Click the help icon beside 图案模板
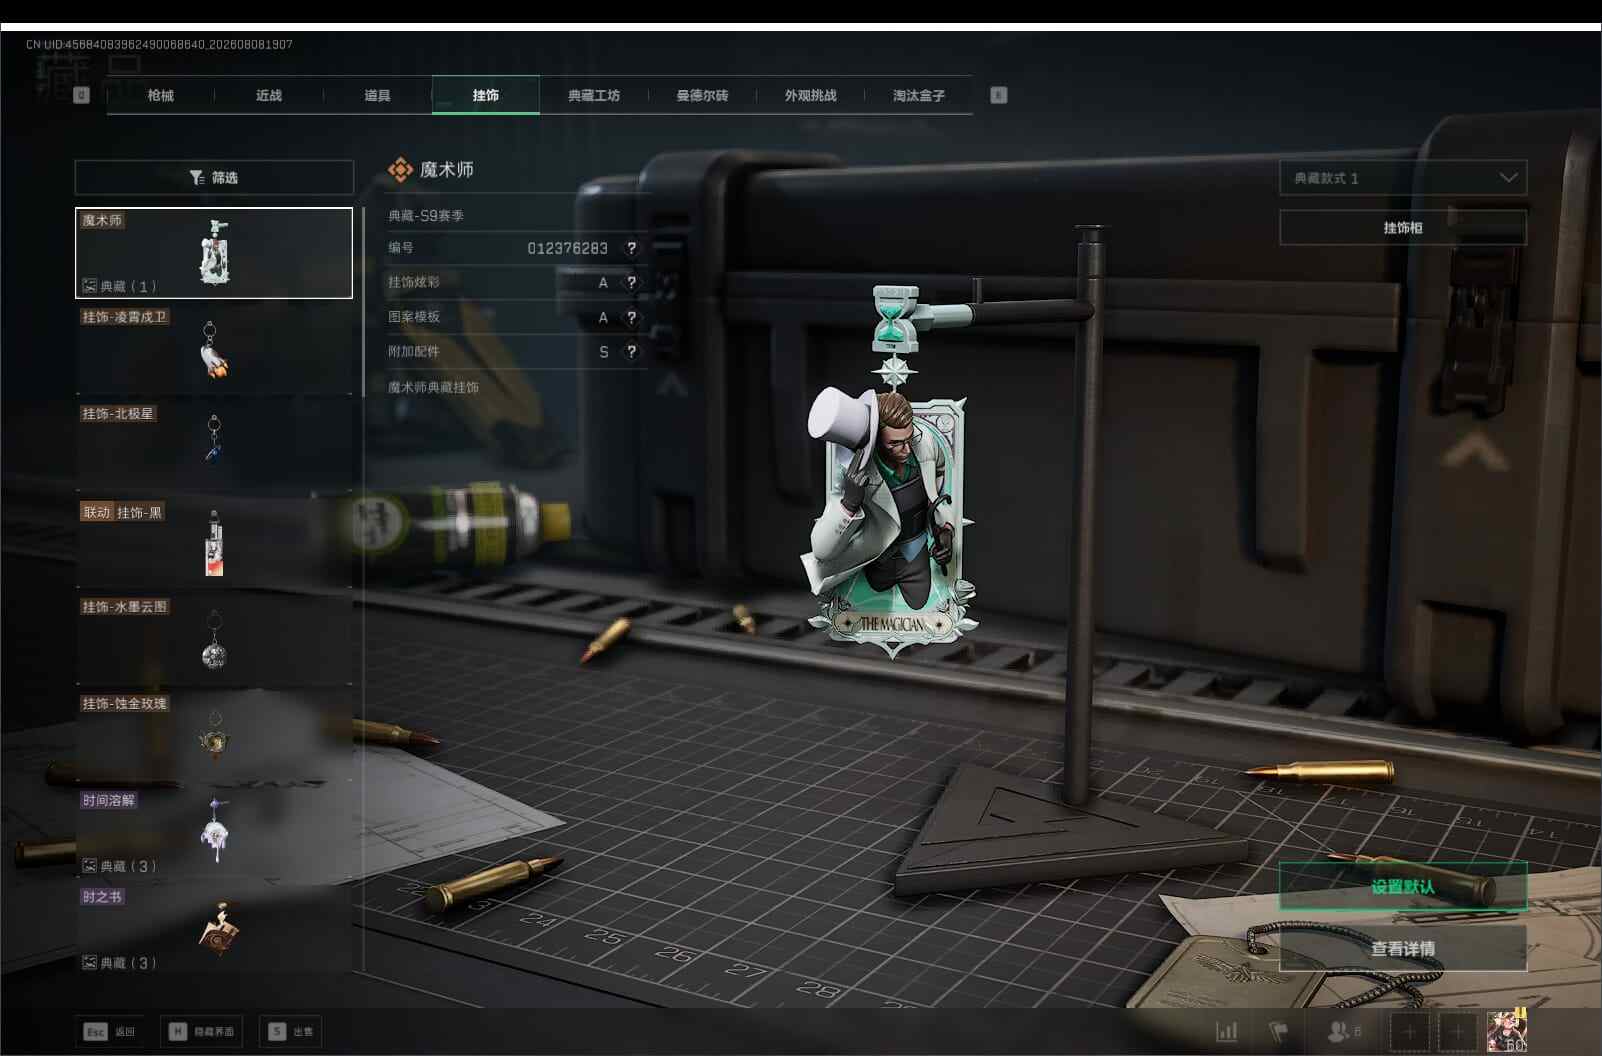This screenshot has height=1056, width=1602. (631, 317)
